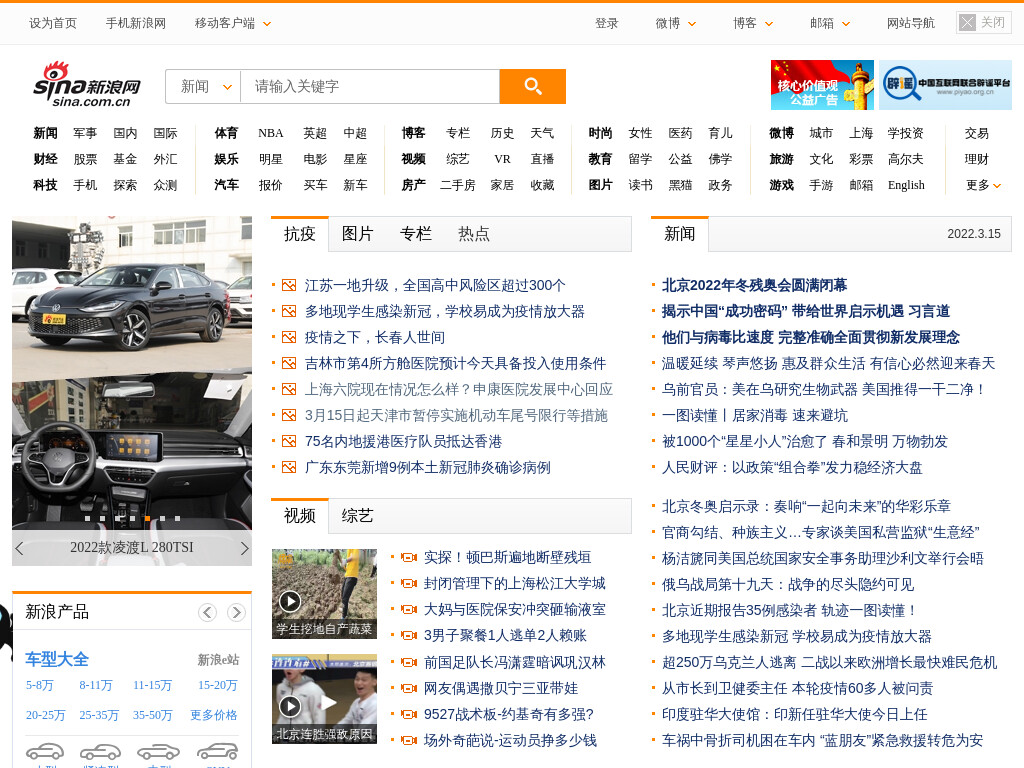
Task: Open headline 一图读懂丨居家消毒 速来避坑
Action: pyautogui.click(x=755, y=415)
